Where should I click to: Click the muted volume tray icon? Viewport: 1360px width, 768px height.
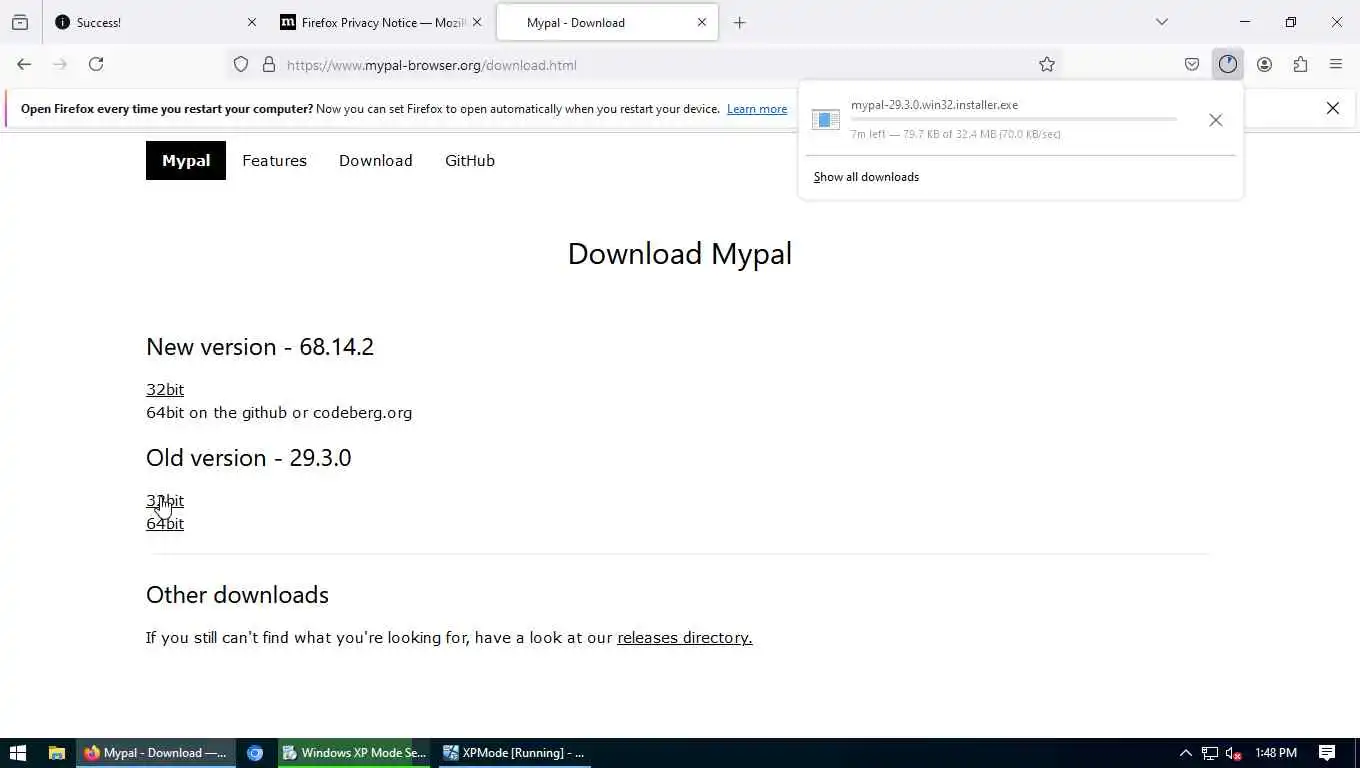point(1234,753)
